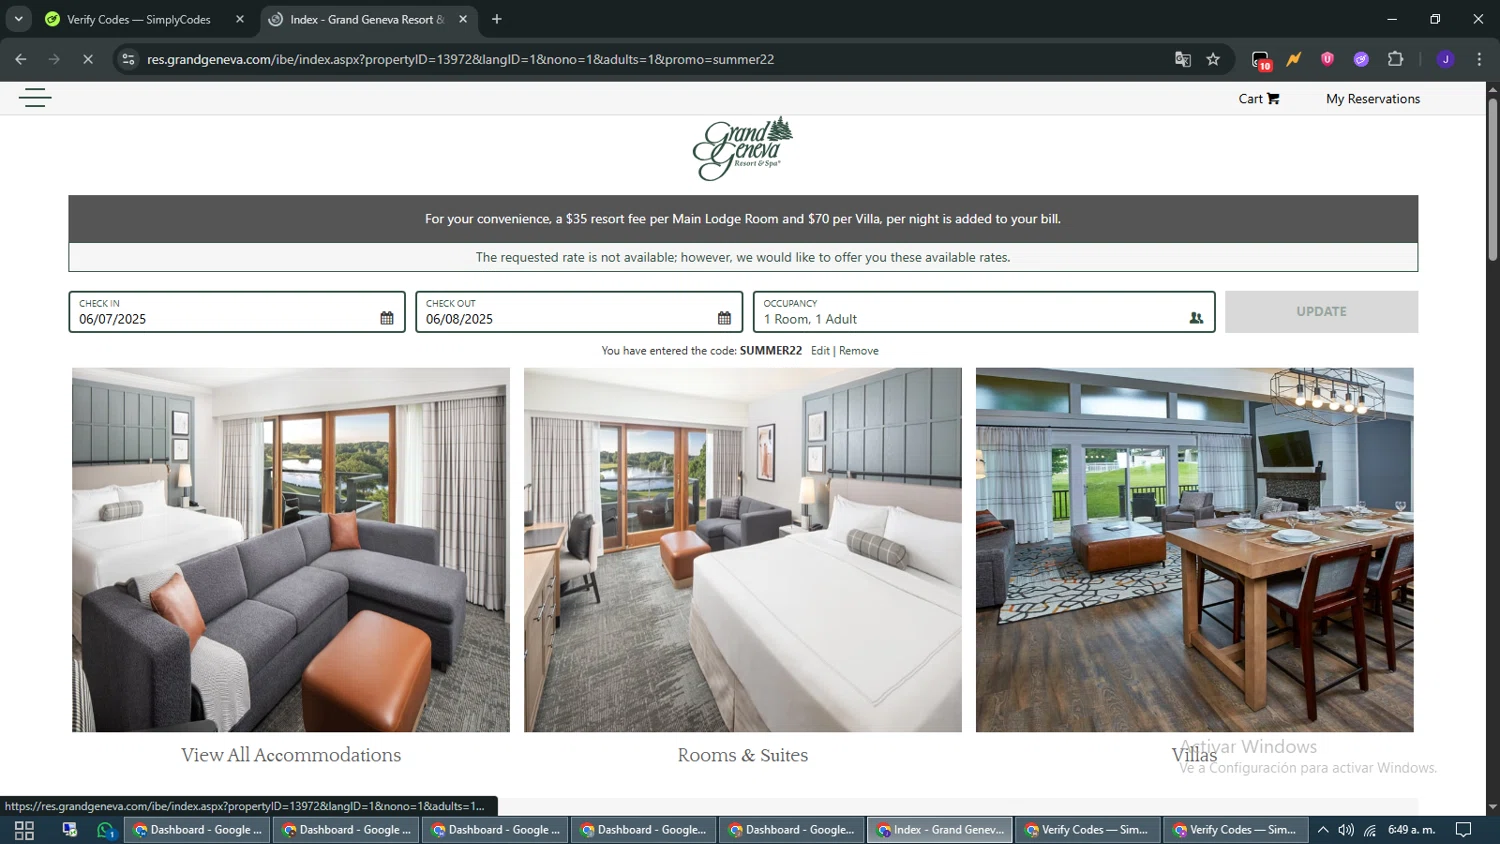Open the check-in date calendar icon
Screen dimensions: 1500x844
(387, 318)
